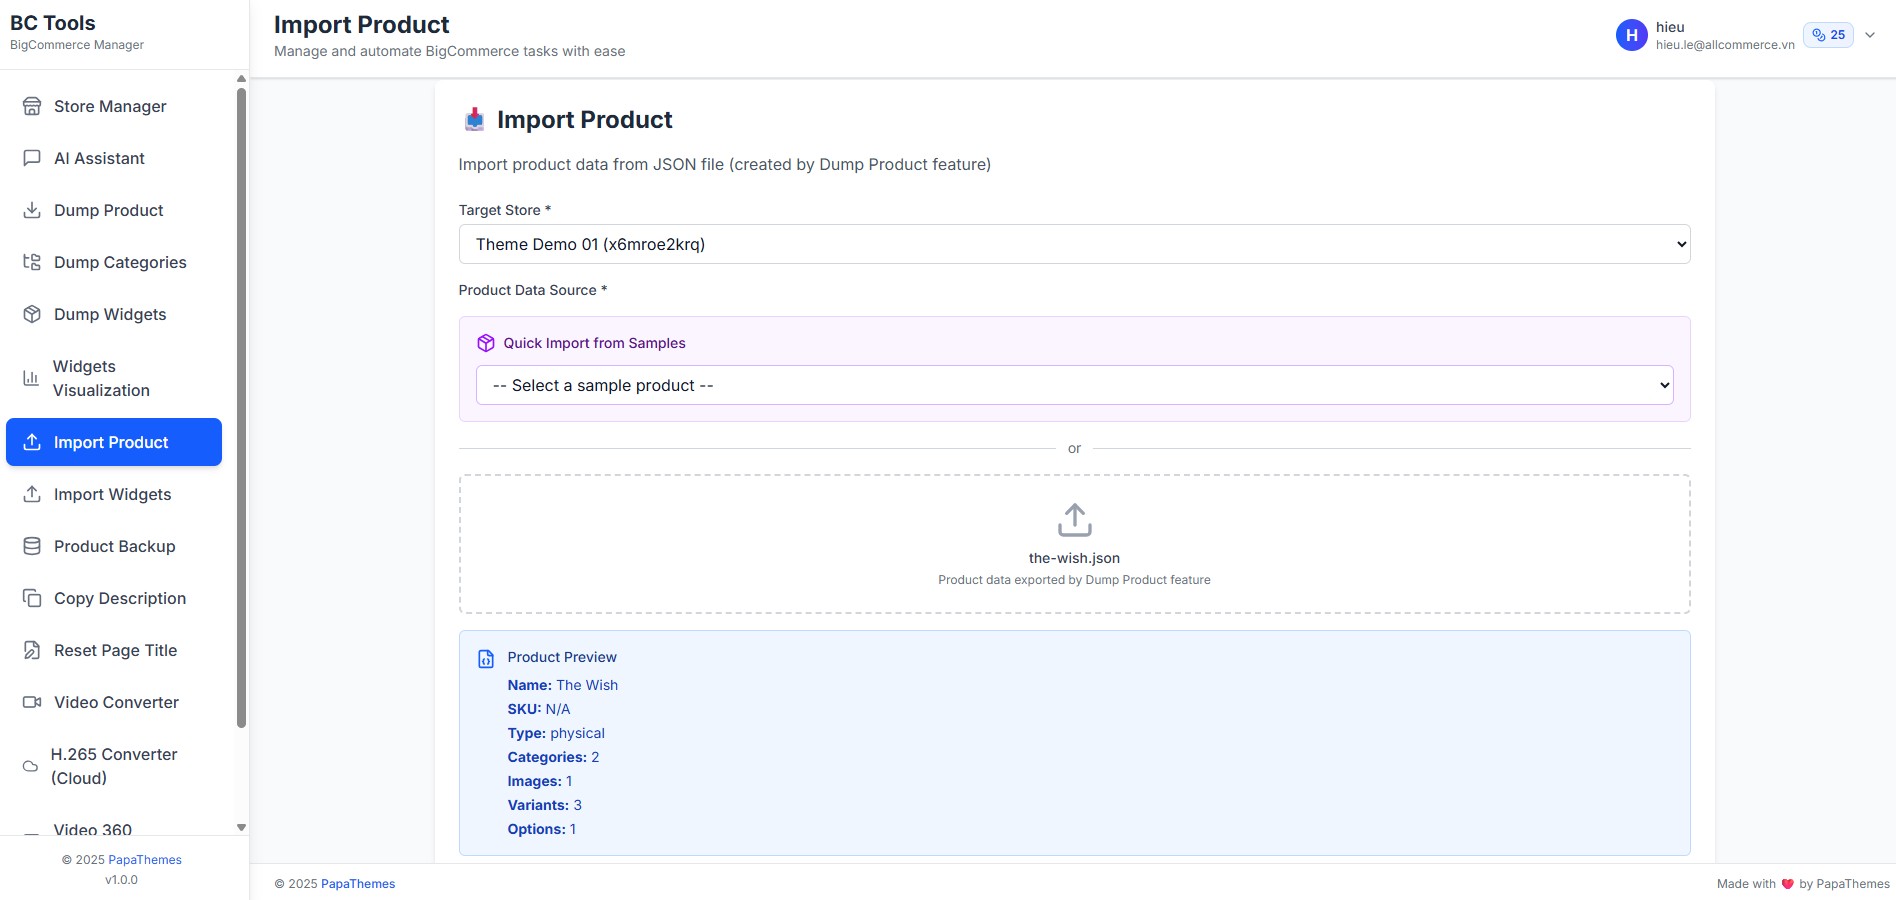The width and height of the screenshot is (1896, 900).
Task: Open the sample product selector dropdown
Action: coord(1073,385)
